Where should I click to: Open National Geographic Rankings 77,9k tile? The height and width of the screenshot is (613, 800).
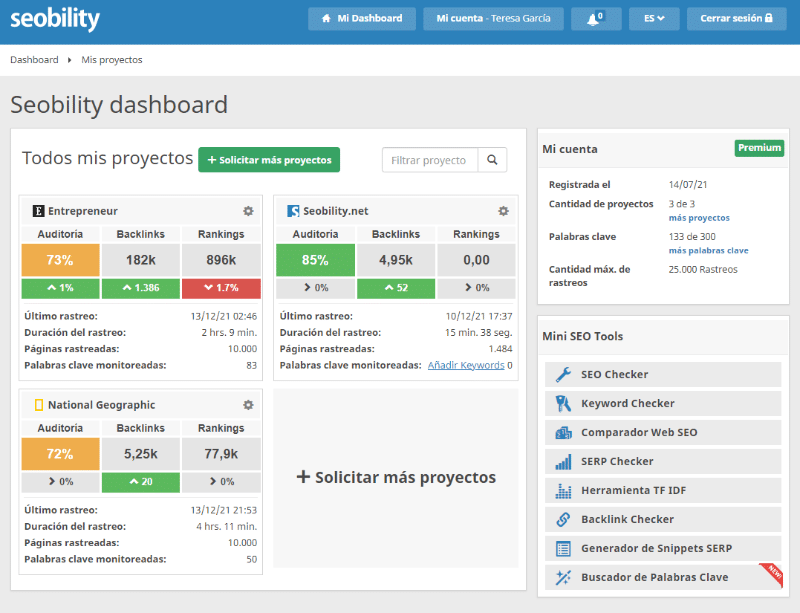(221, 454)
